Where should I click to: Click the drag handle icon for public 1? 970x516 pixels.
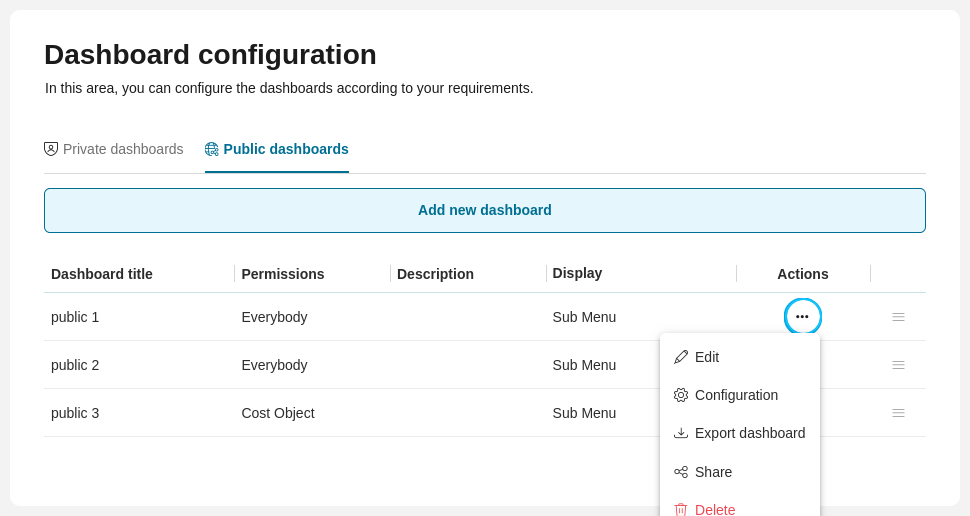point(898,317)
